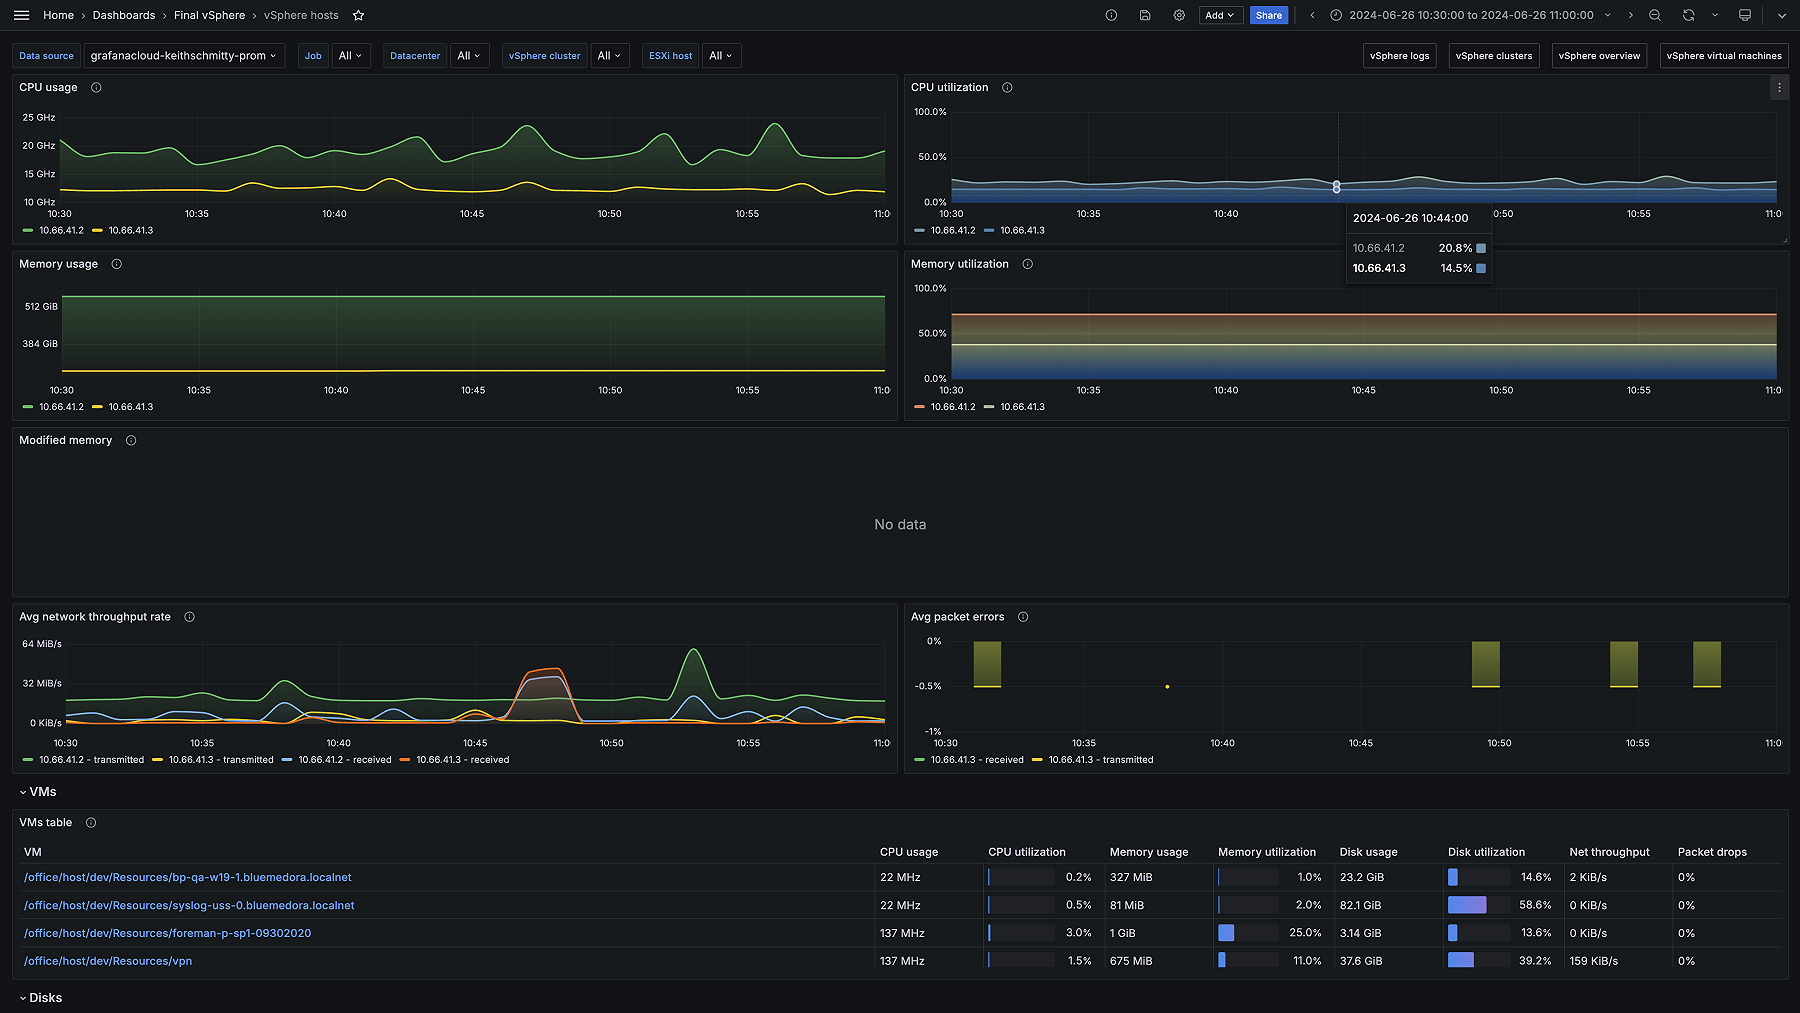This screenshot has height=1013, width=1800.
Task: Star the vSphere hosts dashboard
Action: point(359,15)
